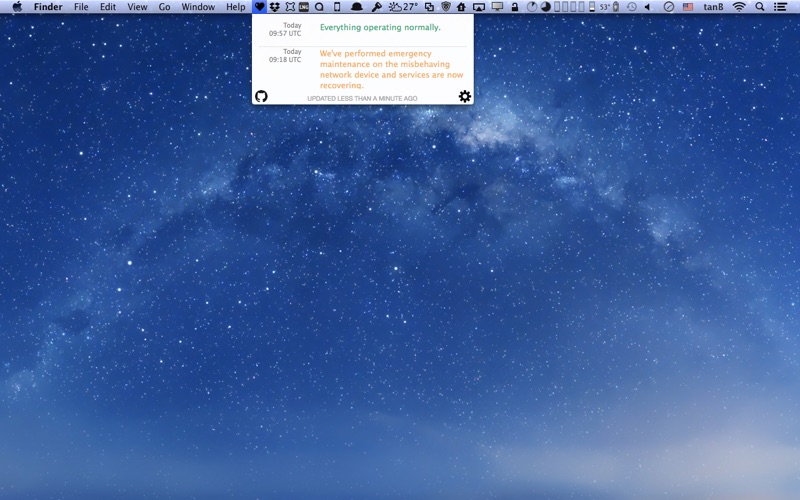Screen dimensions: 800x500
Task: Open the US flag input source menu
Action: [688, 7]
